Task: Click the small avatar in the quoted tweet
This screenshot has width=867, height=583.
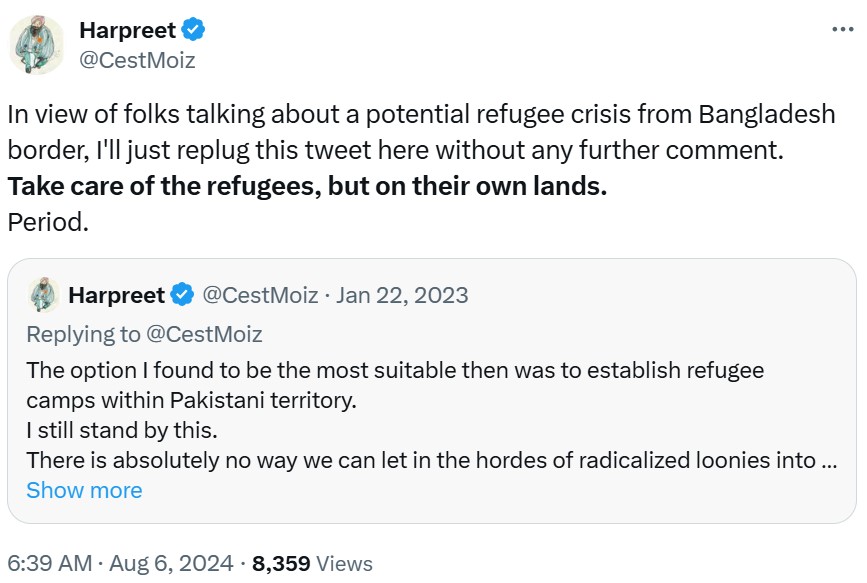Action: (x=42, y=295)
